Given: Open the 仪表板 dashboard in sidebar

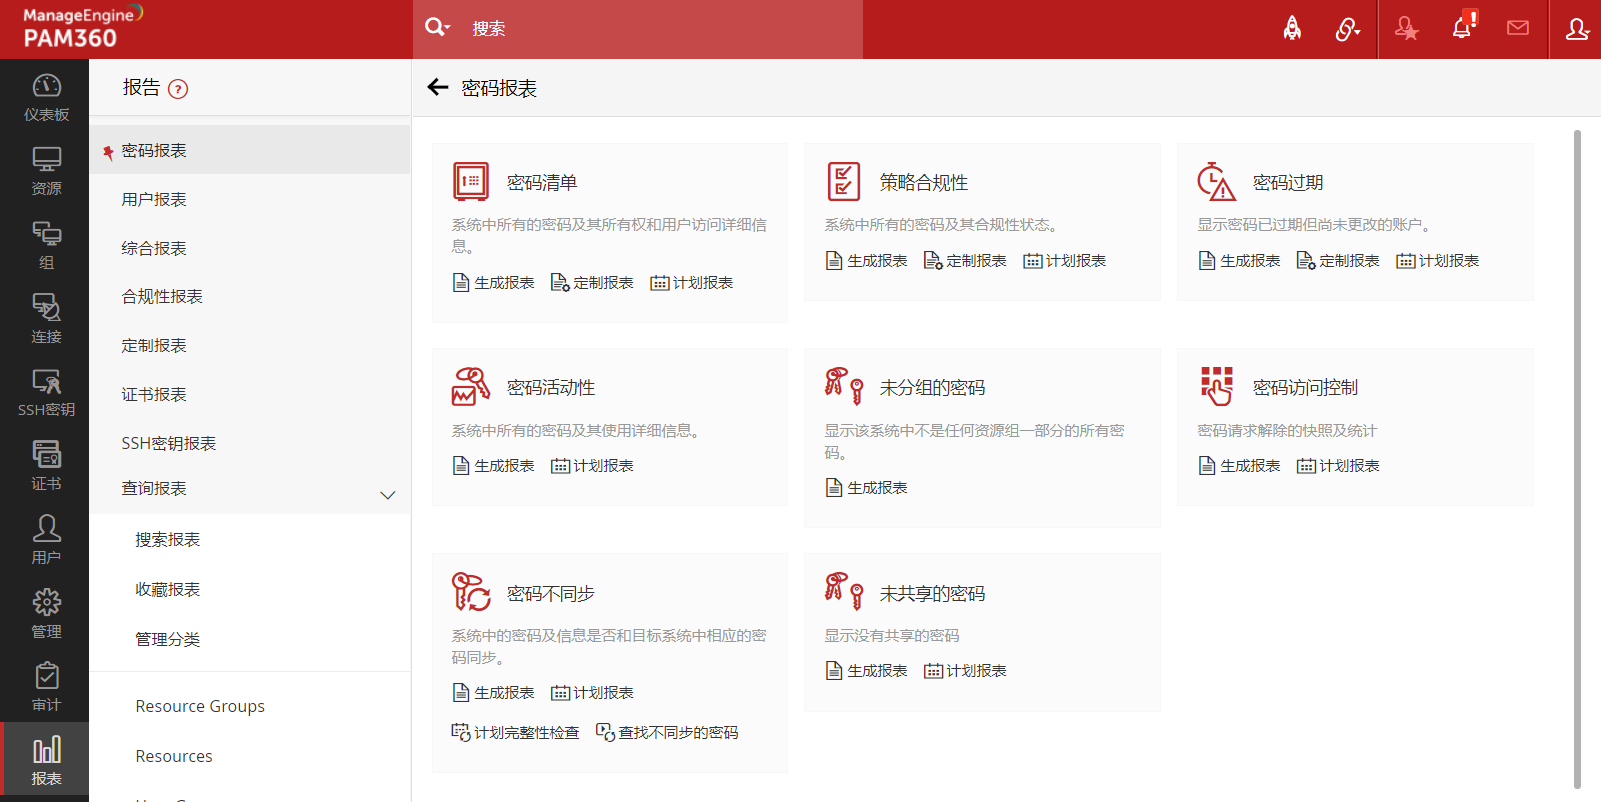Looking at the screenshot, I should coord(46,97).
